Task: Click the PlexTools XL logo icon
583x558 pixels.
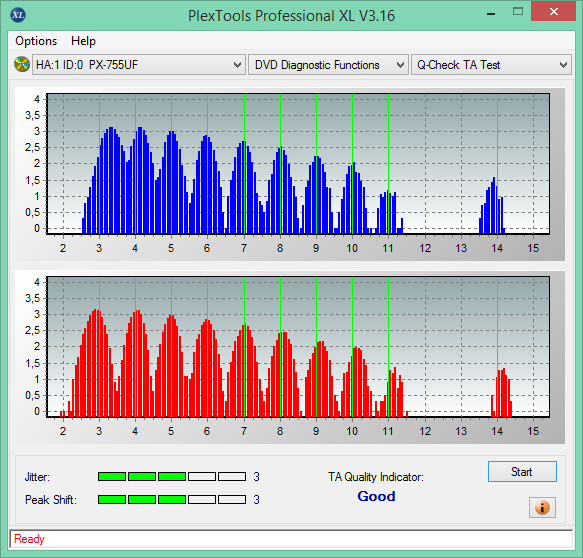Action: tap(18, 15)
